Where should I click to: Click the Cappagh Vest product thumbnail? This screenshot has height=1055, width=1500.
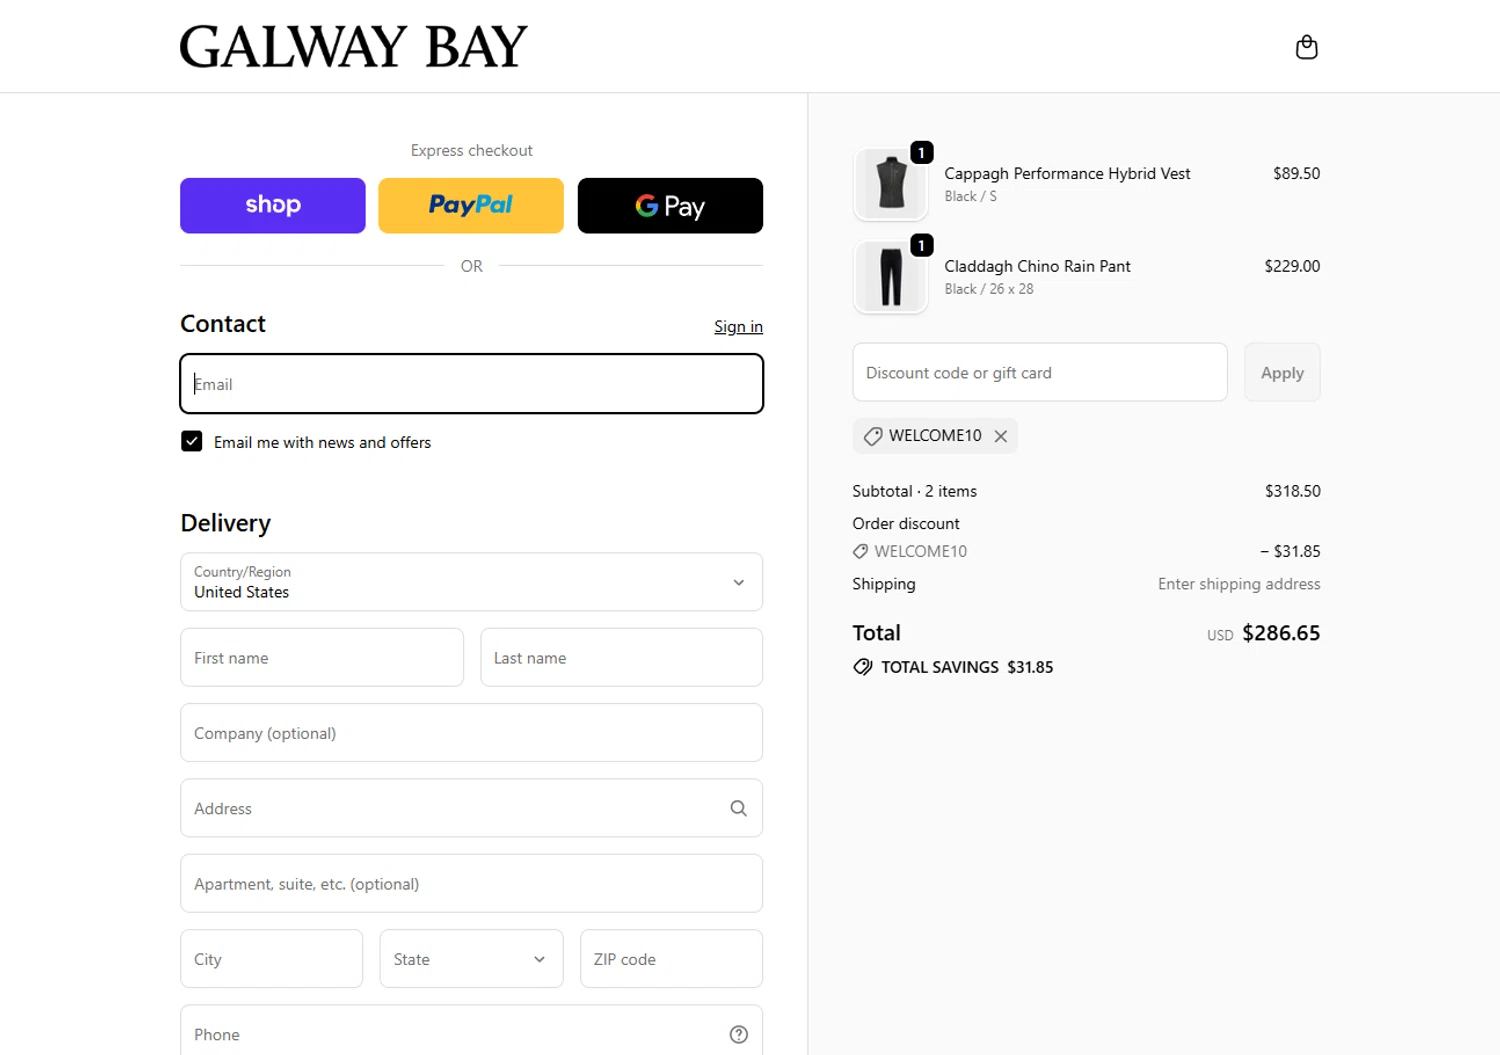(x=890, y=184)
